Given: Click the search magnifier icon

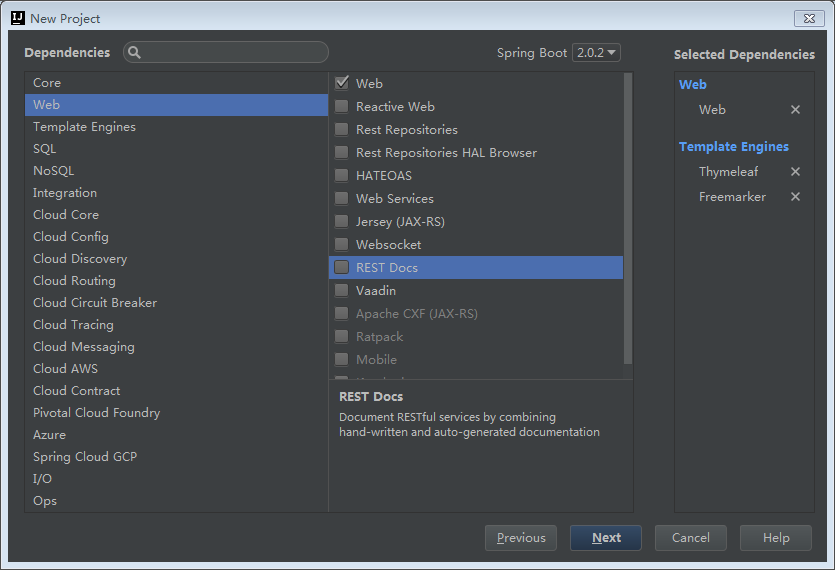Looking at the screenshot, I should coord(134,52).
